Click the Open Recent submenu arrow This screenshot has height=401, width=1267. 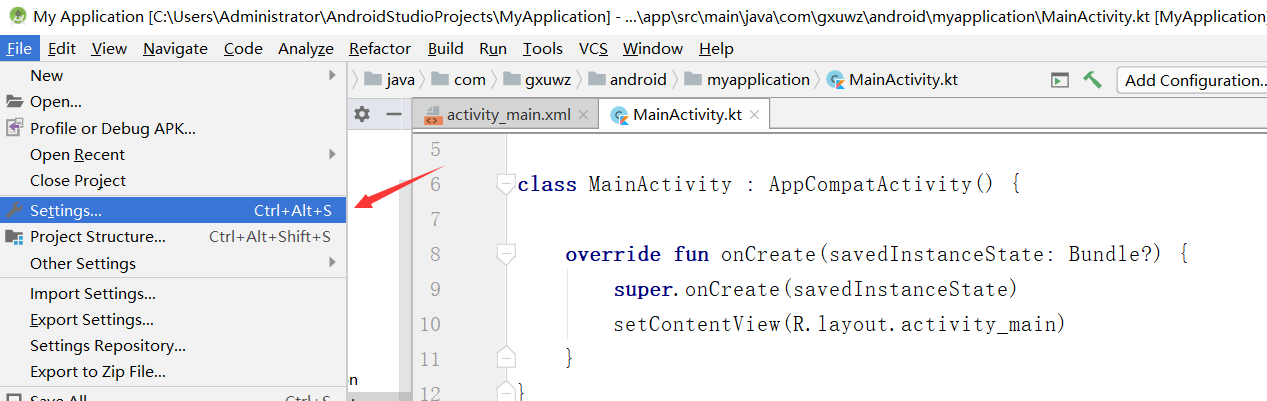[x=332, y=154]
